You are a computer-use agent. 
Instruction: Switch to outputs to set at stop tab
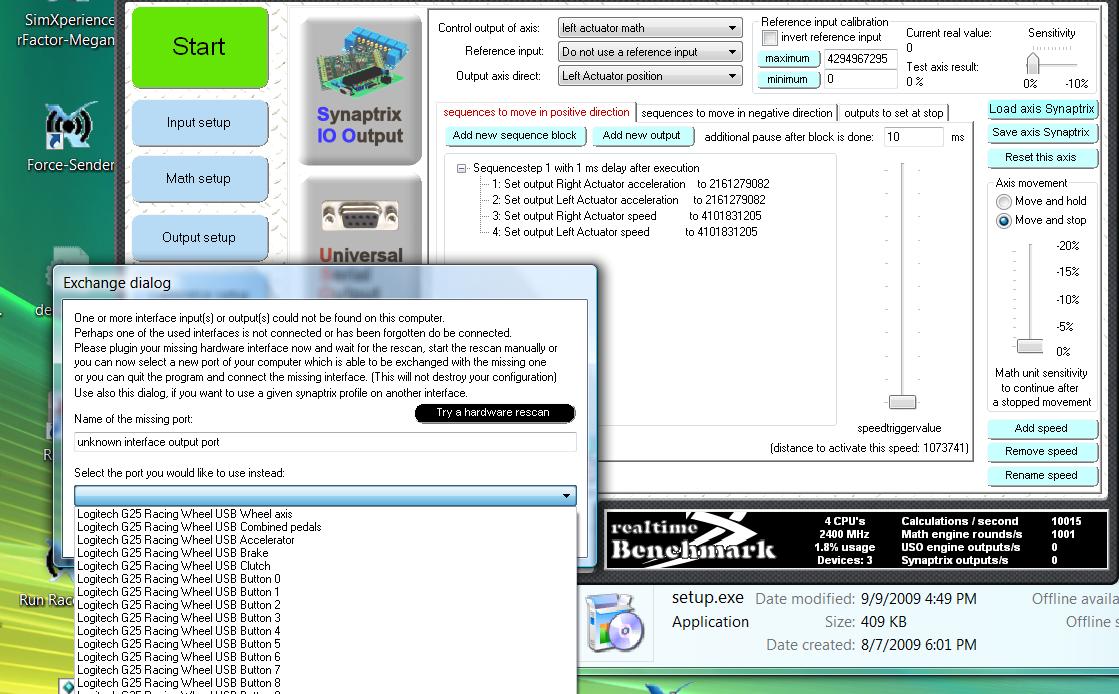point(893,113)
